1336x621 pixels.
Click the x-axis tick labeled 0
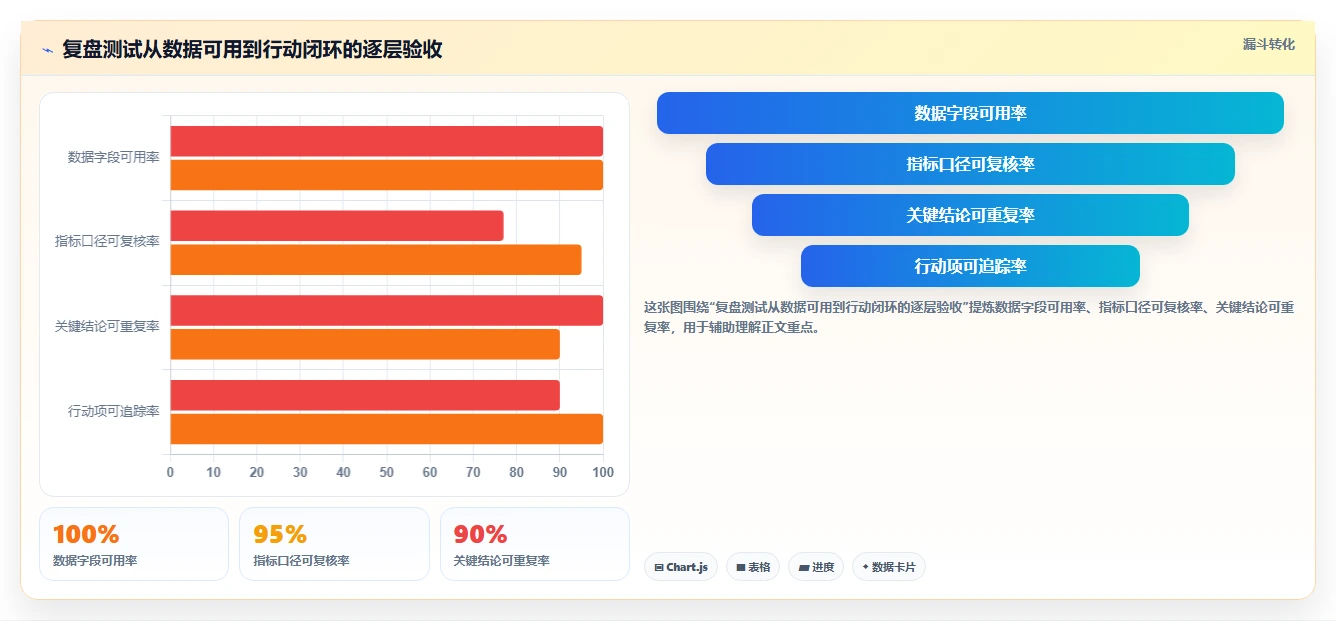pos(170,472)
